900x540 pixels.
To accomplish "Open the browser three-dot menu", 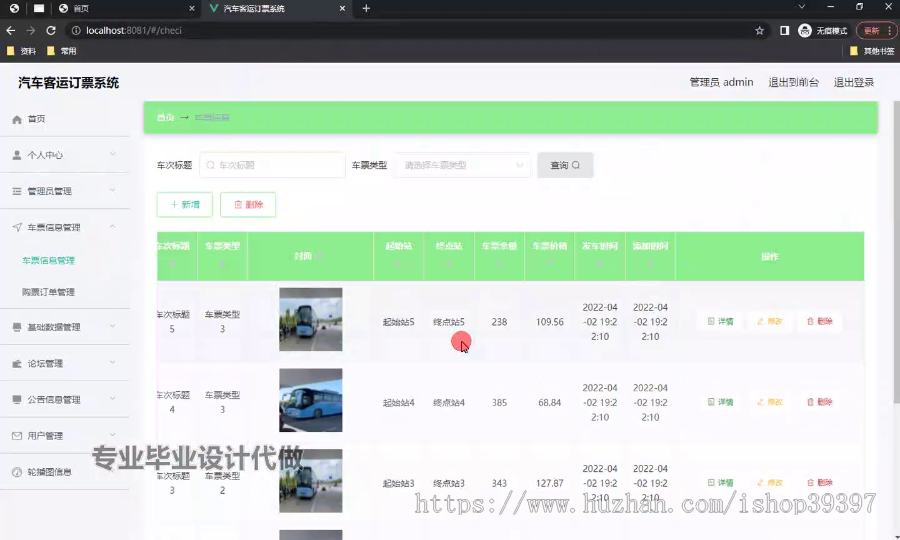I will point(890,30).
